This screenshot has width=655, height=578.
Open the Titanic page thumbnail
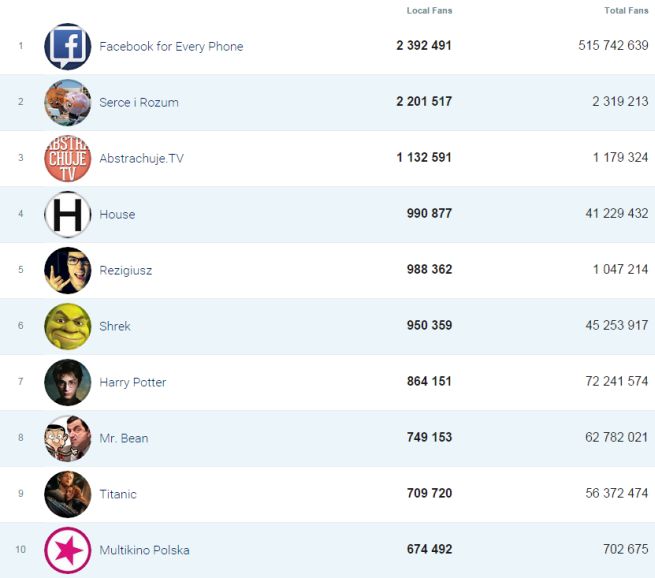click(67, 494)
